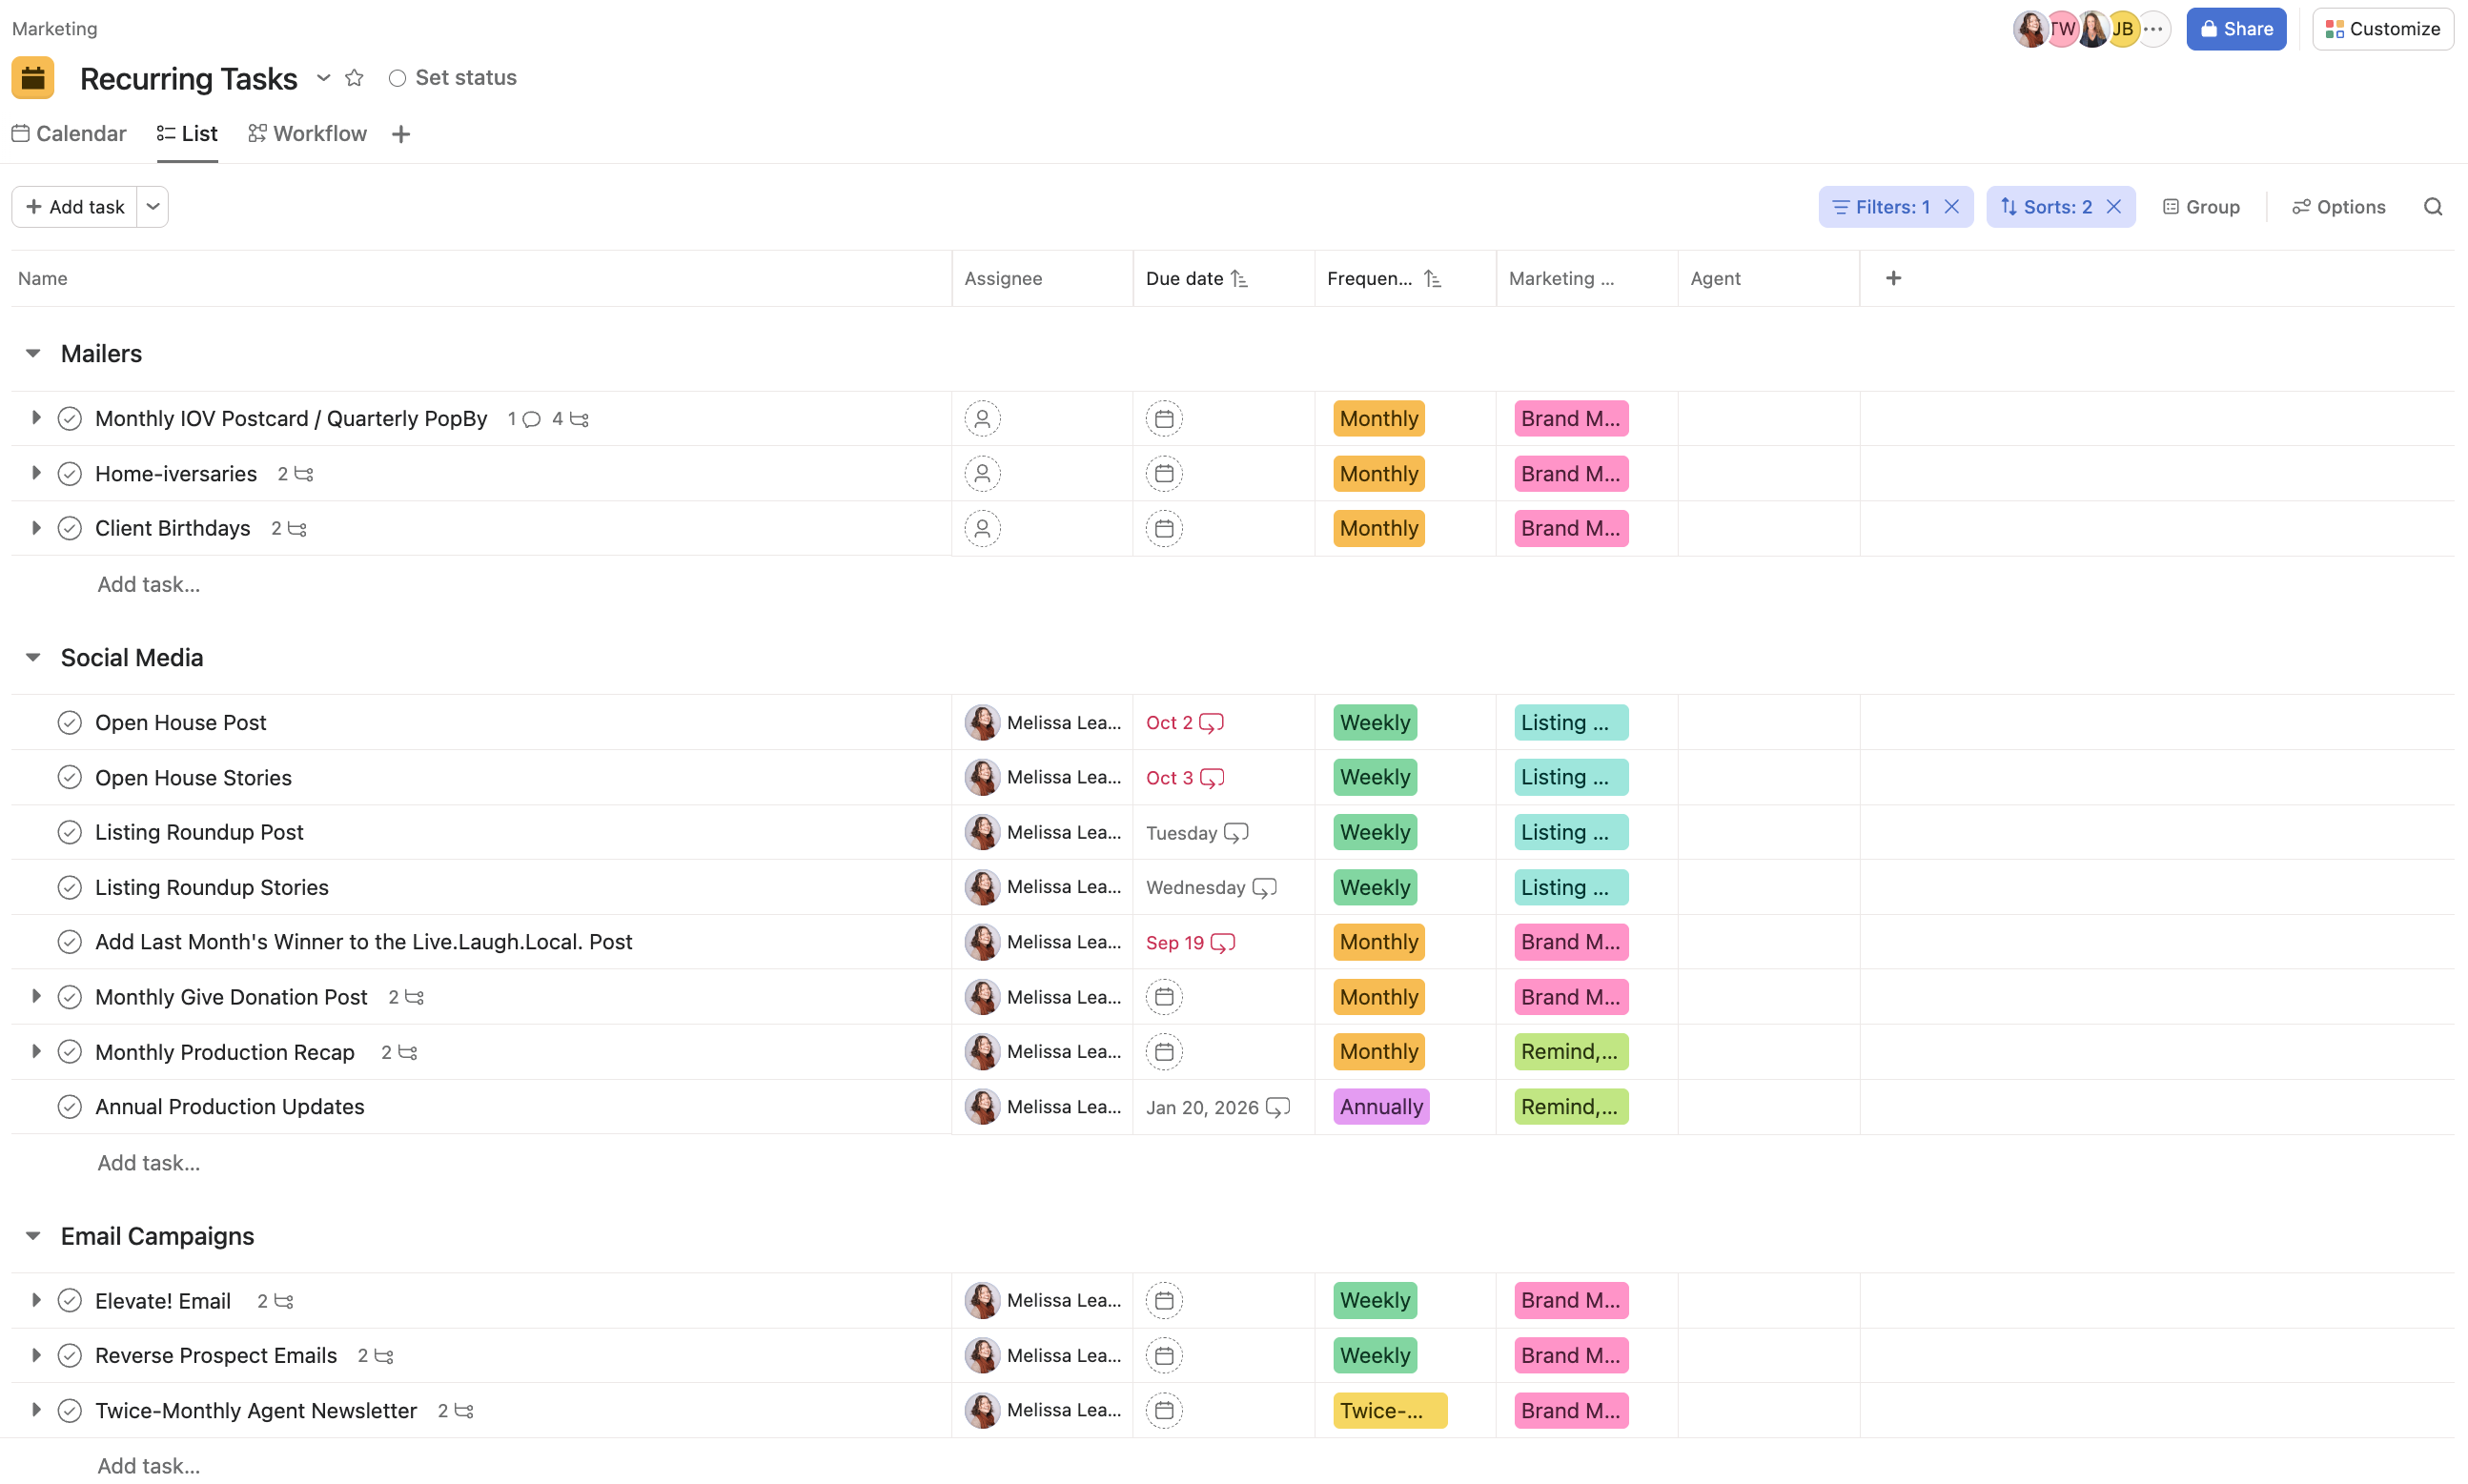Mark Open House Post complete
Viewport: 2468px width, 1484px height.
coord(69,721)
